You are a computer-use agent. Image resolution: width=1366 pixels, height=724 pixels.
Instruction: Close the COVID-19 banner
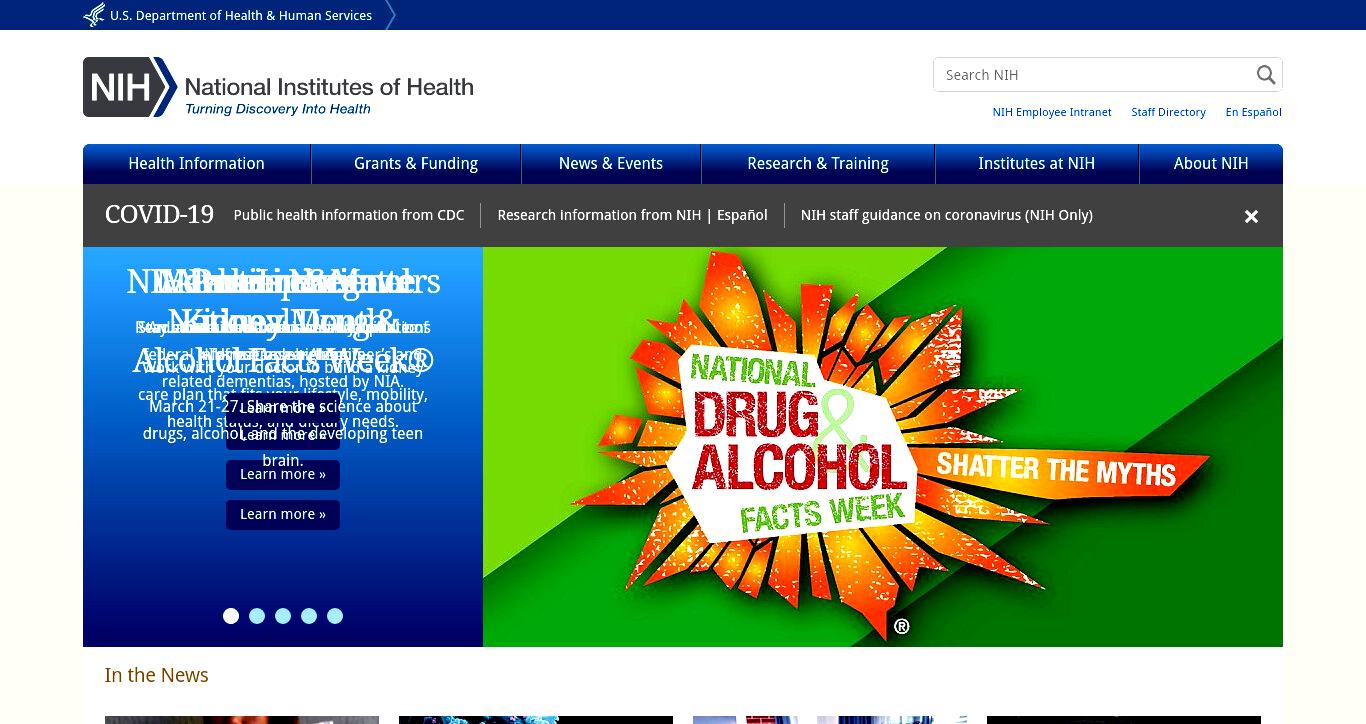pos(1251,216)
